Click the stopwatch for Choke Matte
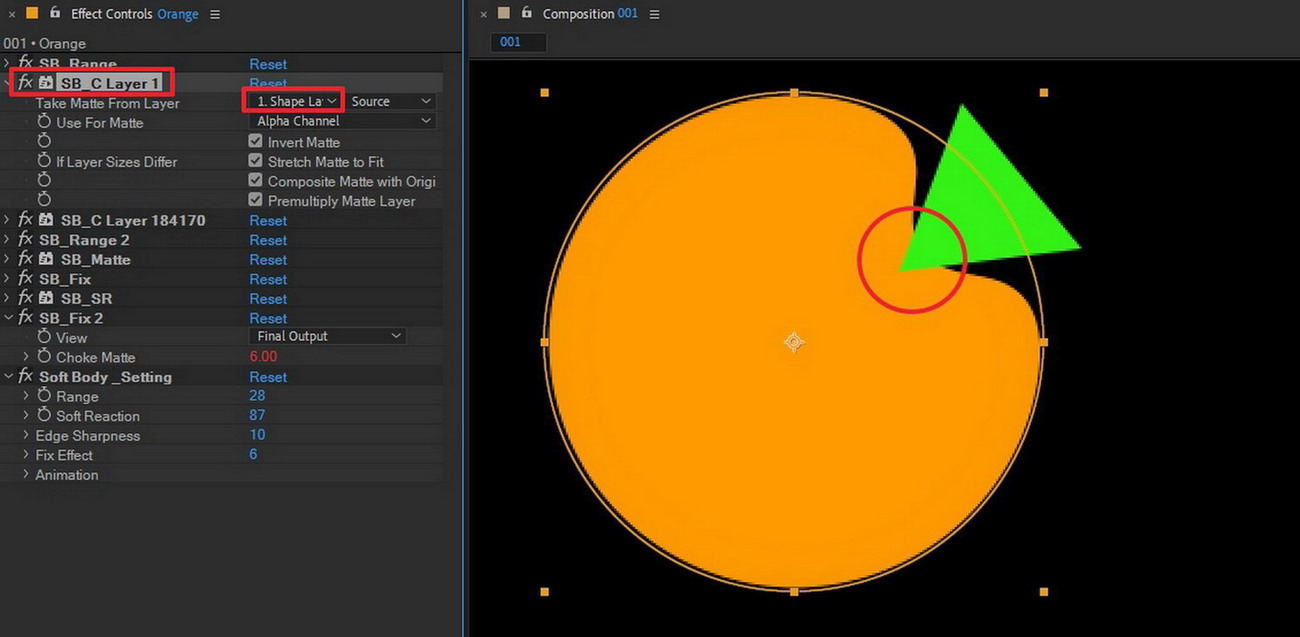Image resolution: width=1300 pixels, height=637 pixels. (44, 357)
